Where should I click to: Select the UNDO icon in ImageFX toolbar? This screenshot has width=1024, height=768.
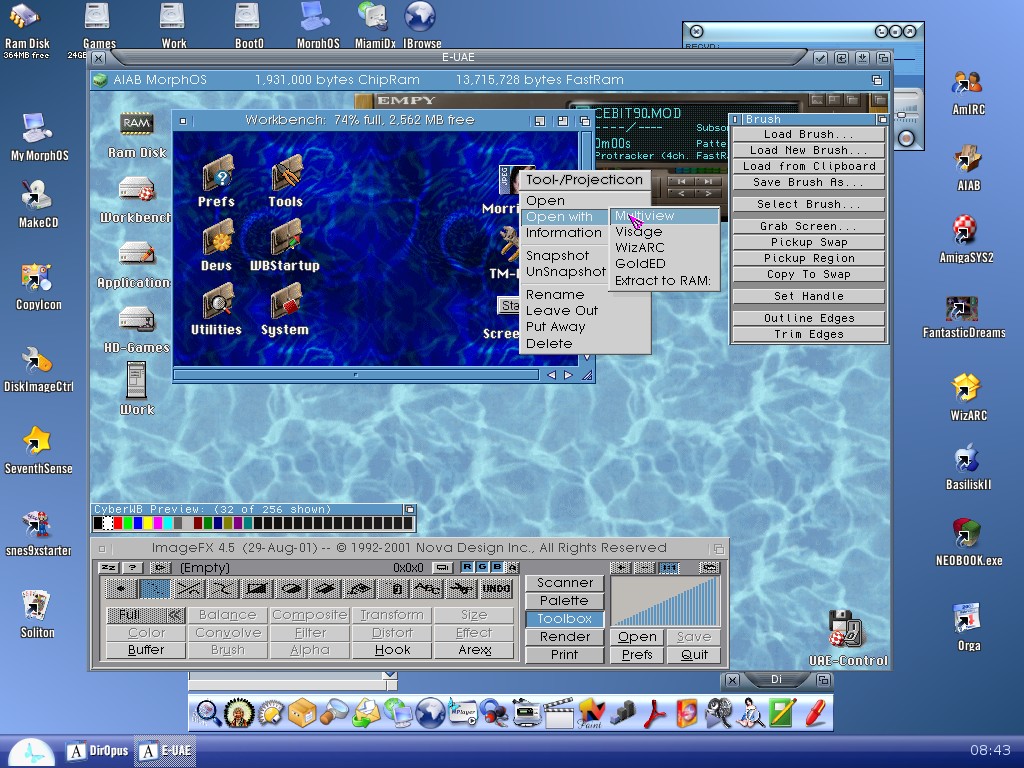(496, 589)
